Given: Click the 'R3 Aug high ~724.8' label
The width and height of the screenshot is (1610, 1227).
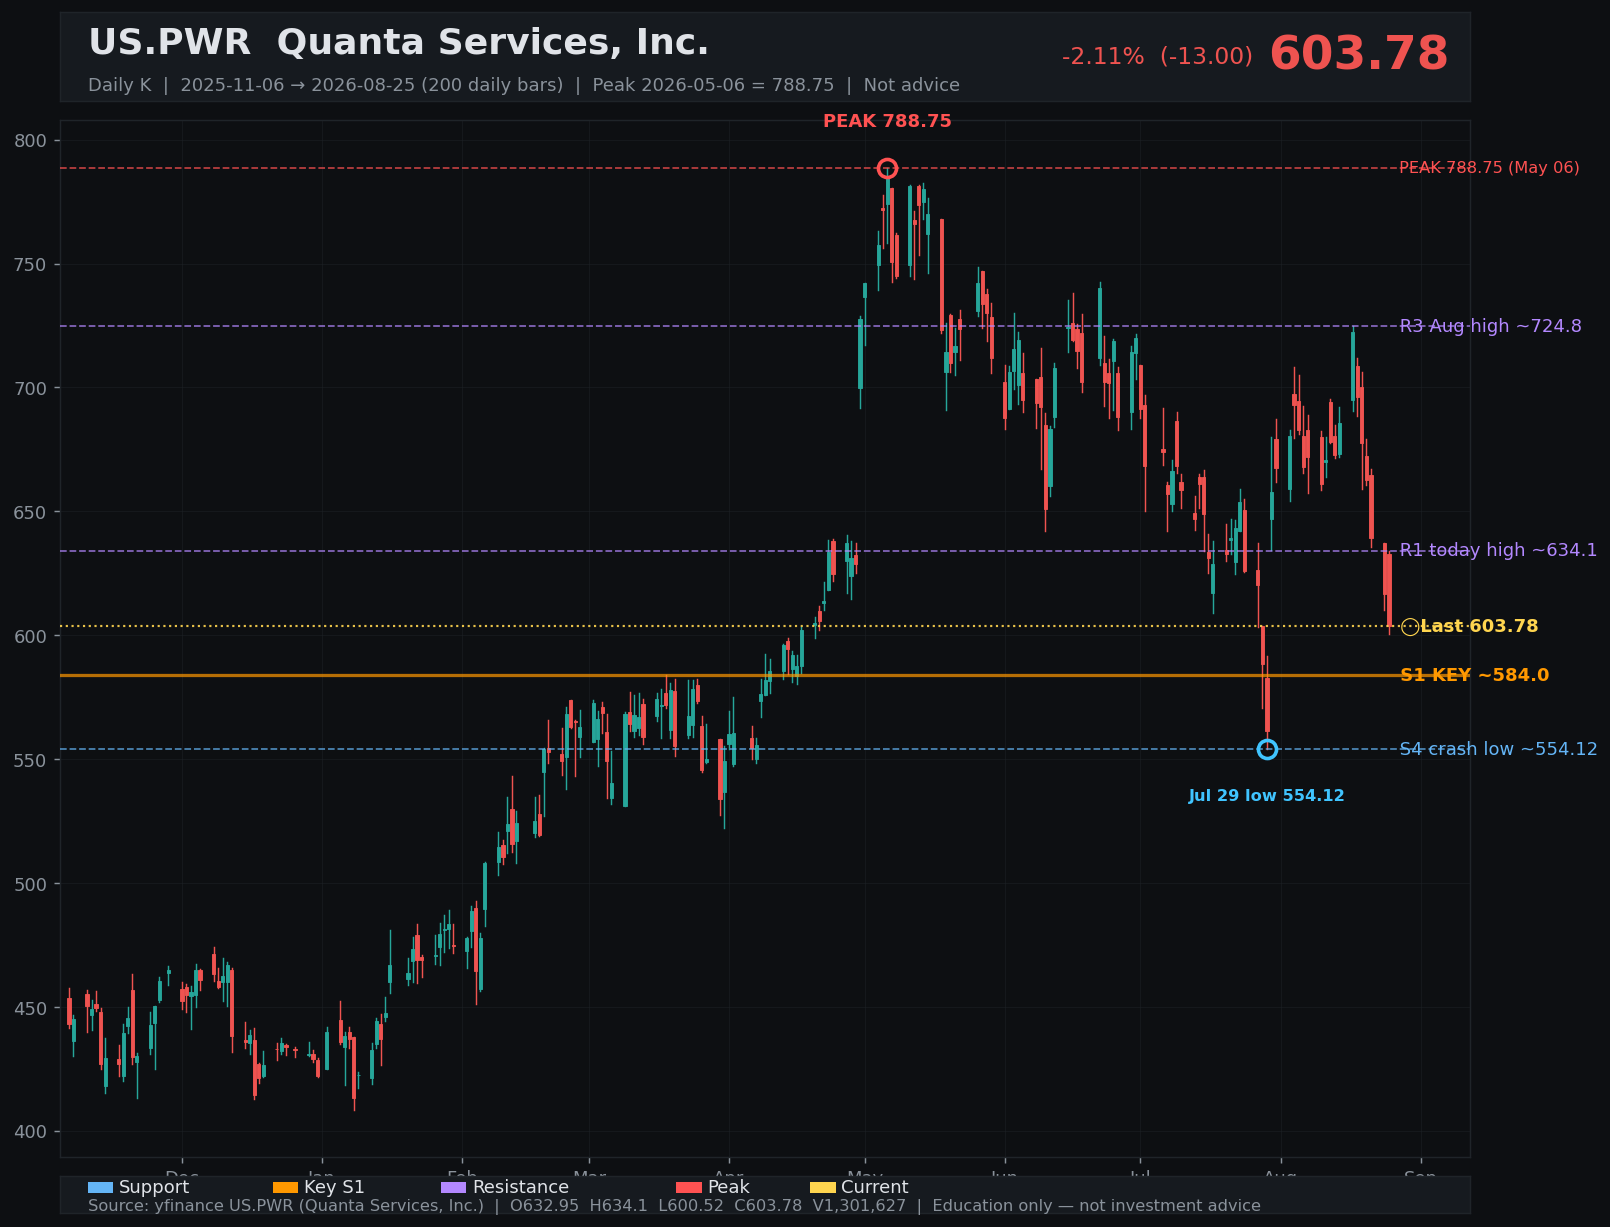Looking at the screenshot, I should point(1490,326).
